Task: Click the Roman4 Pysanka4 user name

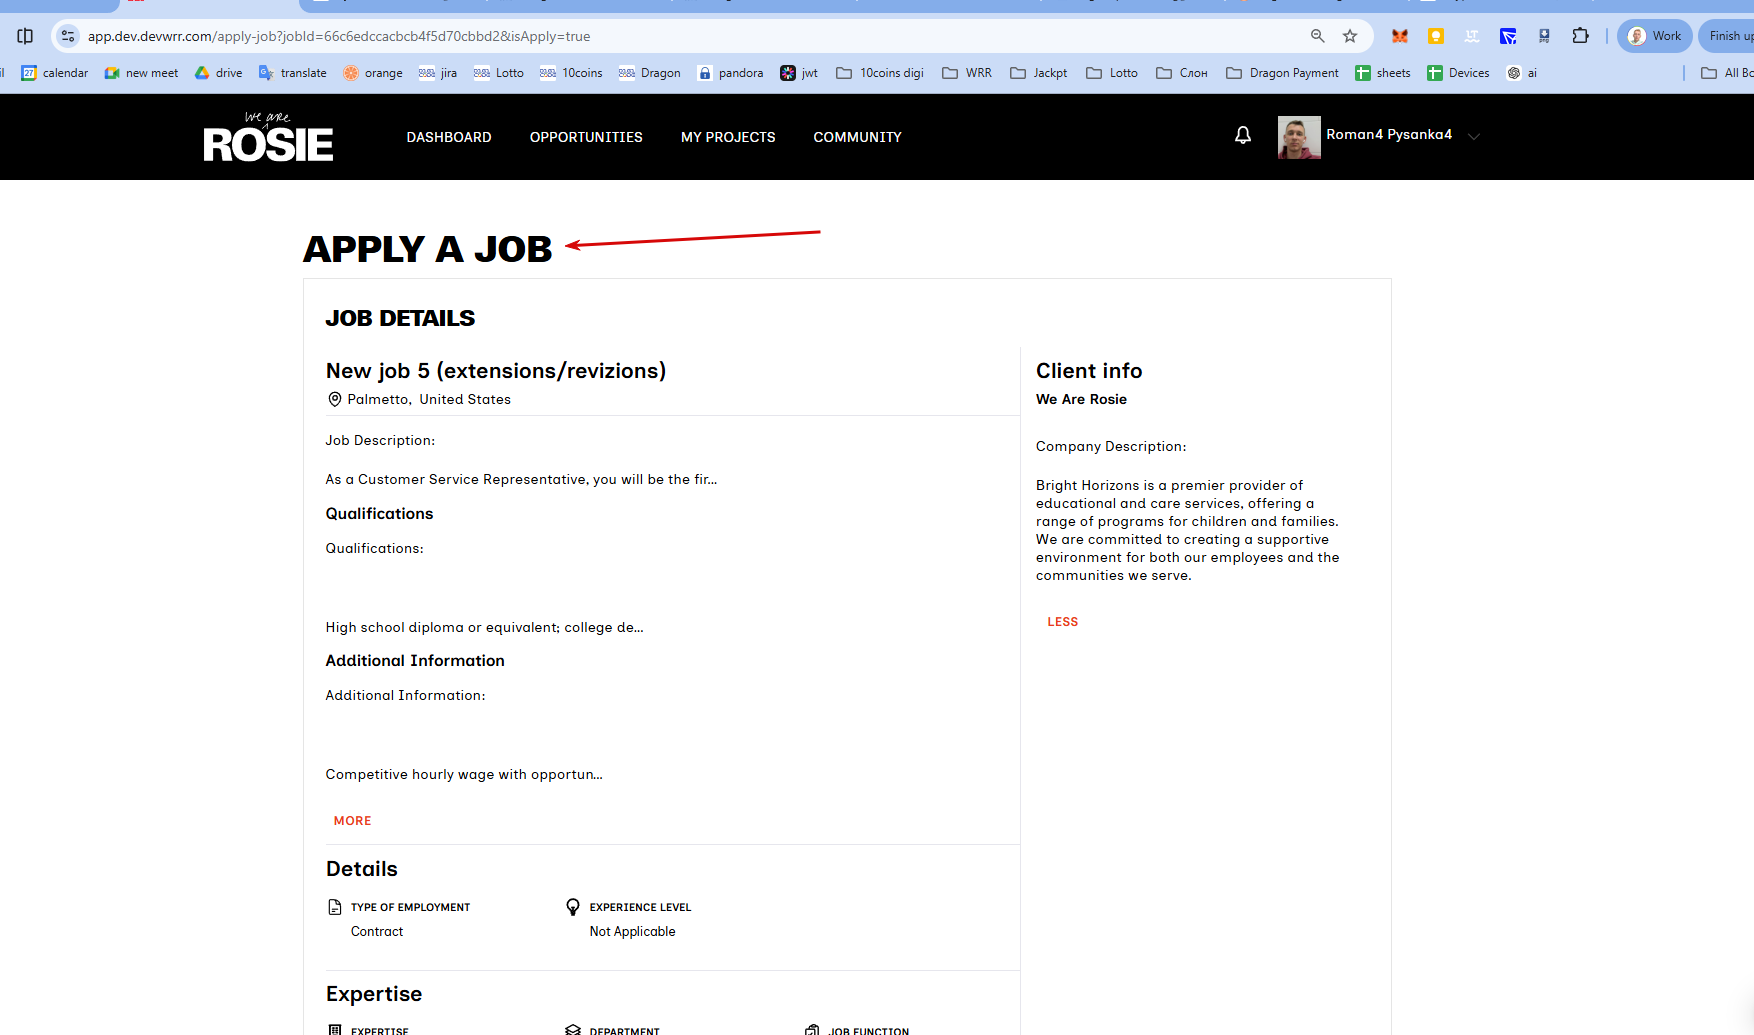Action: click(1389, 134)
